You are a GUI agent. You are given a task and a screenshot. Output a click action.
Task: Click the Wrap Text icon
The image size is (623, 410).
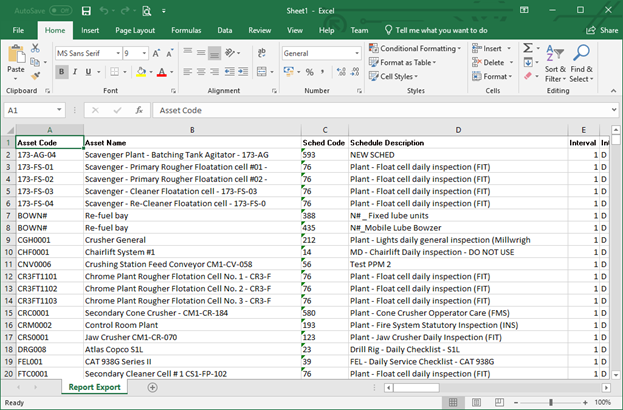click(x=262, y=53)
